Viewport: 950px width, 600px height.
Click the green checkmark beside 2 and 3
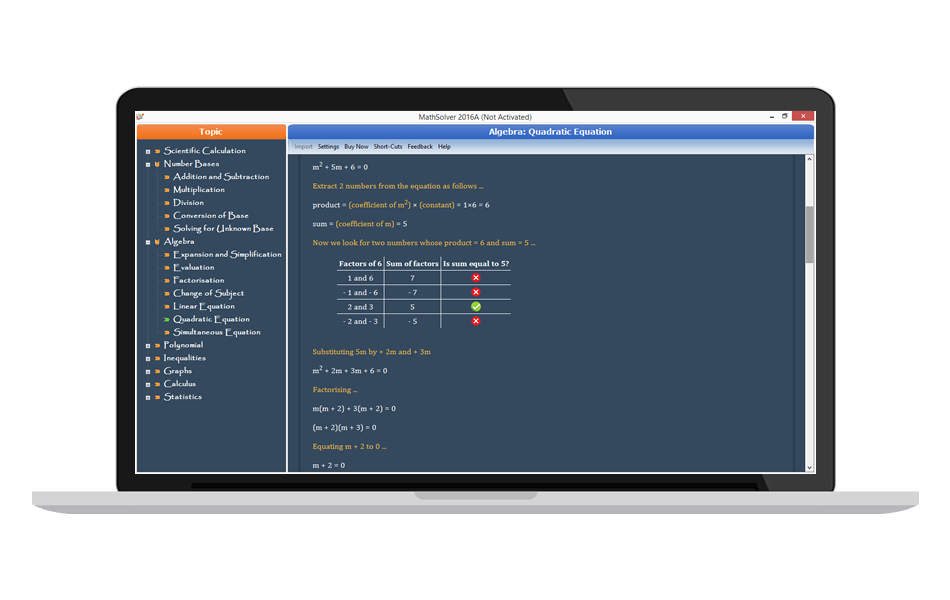475,306
